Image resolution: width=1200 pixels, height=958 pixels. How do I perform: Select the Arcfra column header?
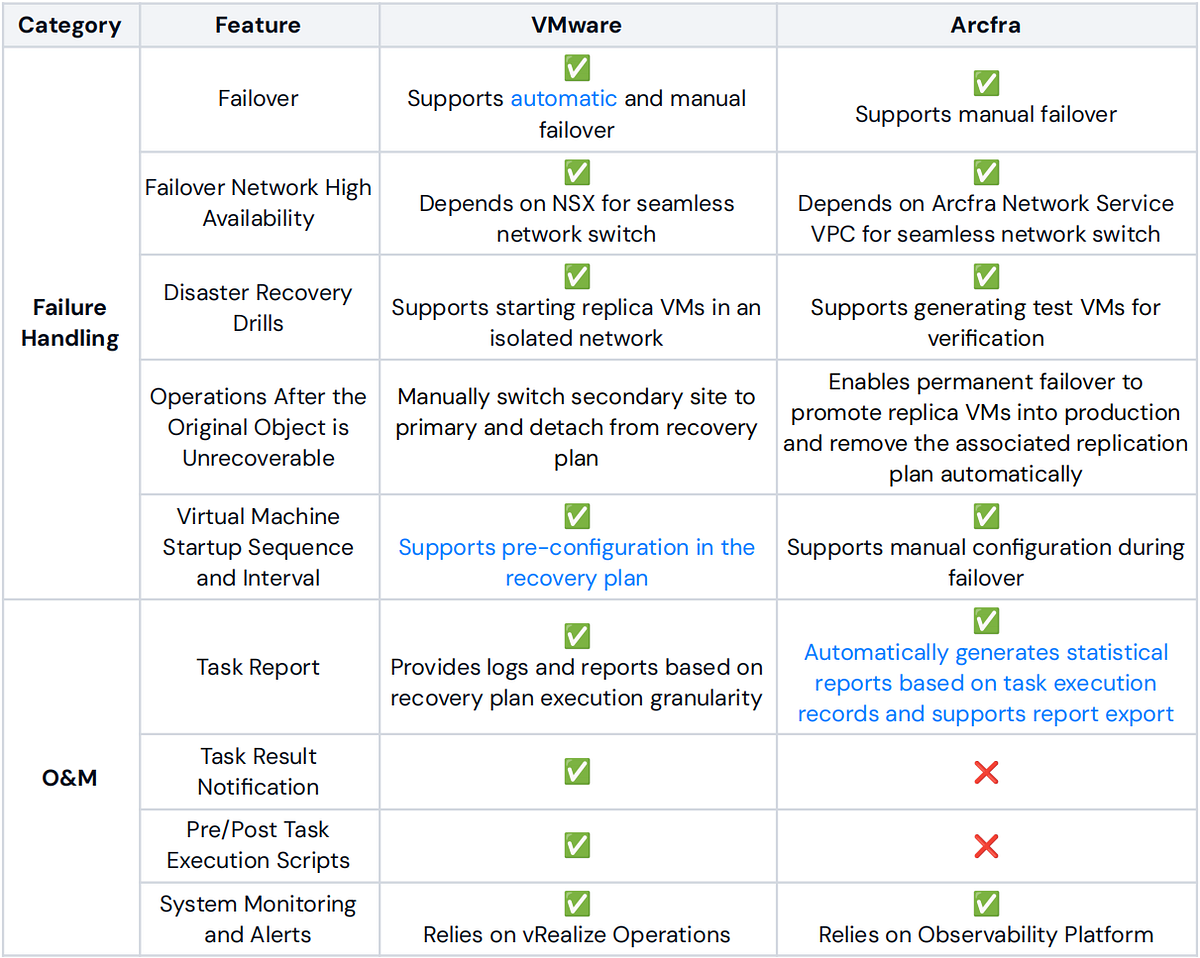point(986,25)
